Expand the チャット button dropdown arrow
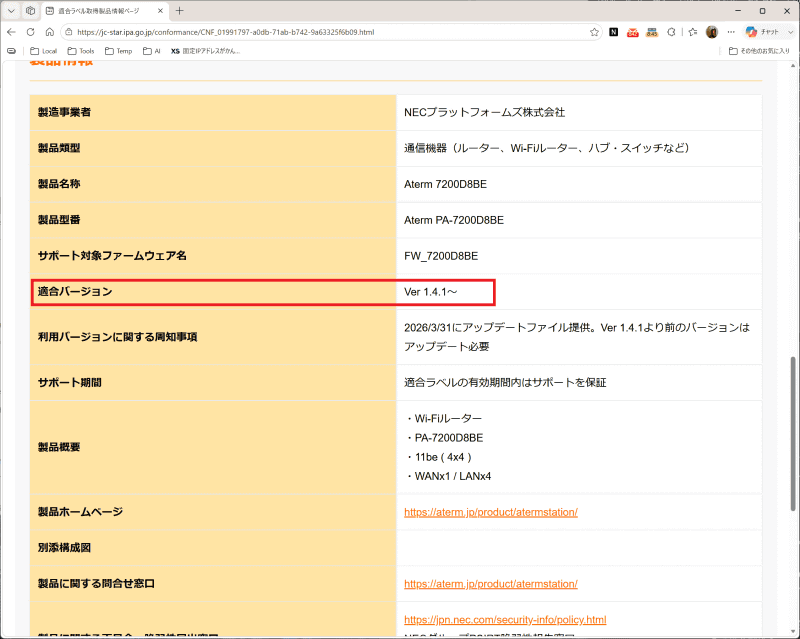 (x=790, y=32)
